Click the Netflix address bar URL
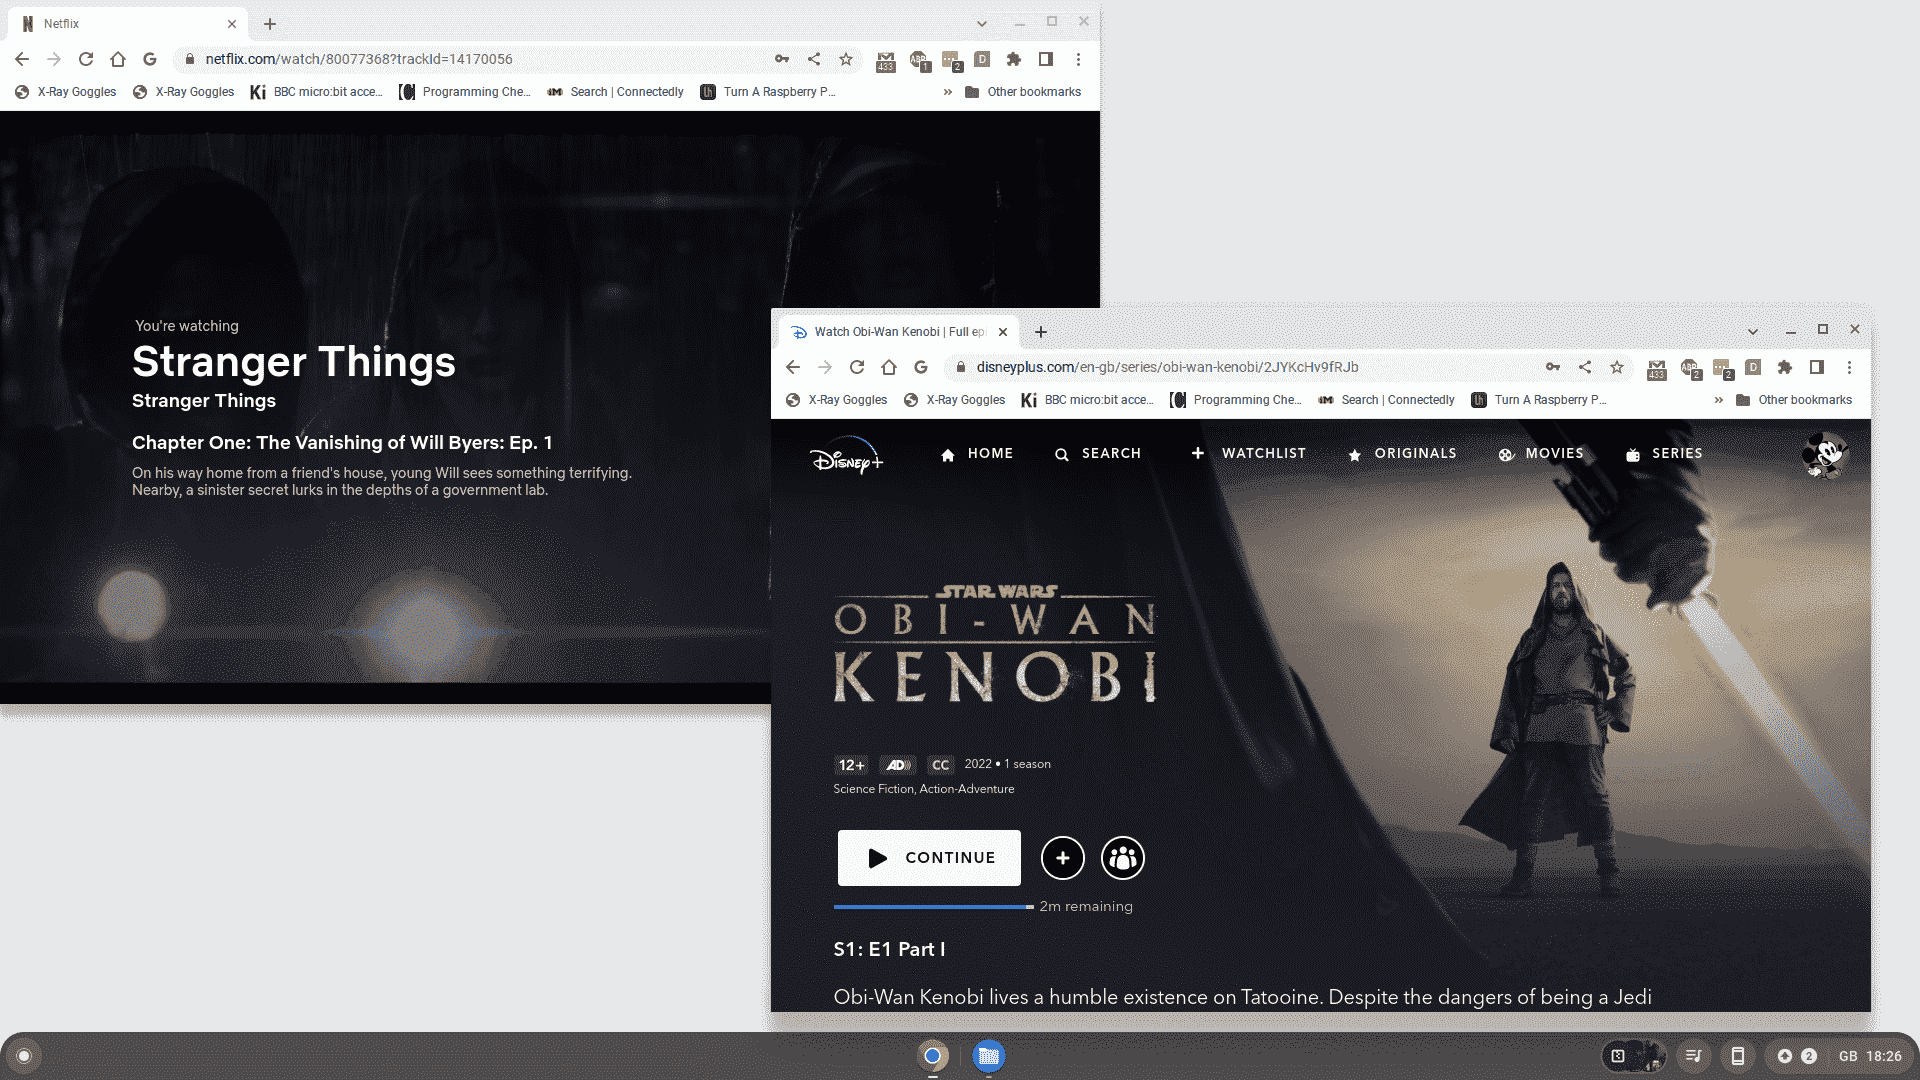 pyautogui.click(x=359, y=59)
